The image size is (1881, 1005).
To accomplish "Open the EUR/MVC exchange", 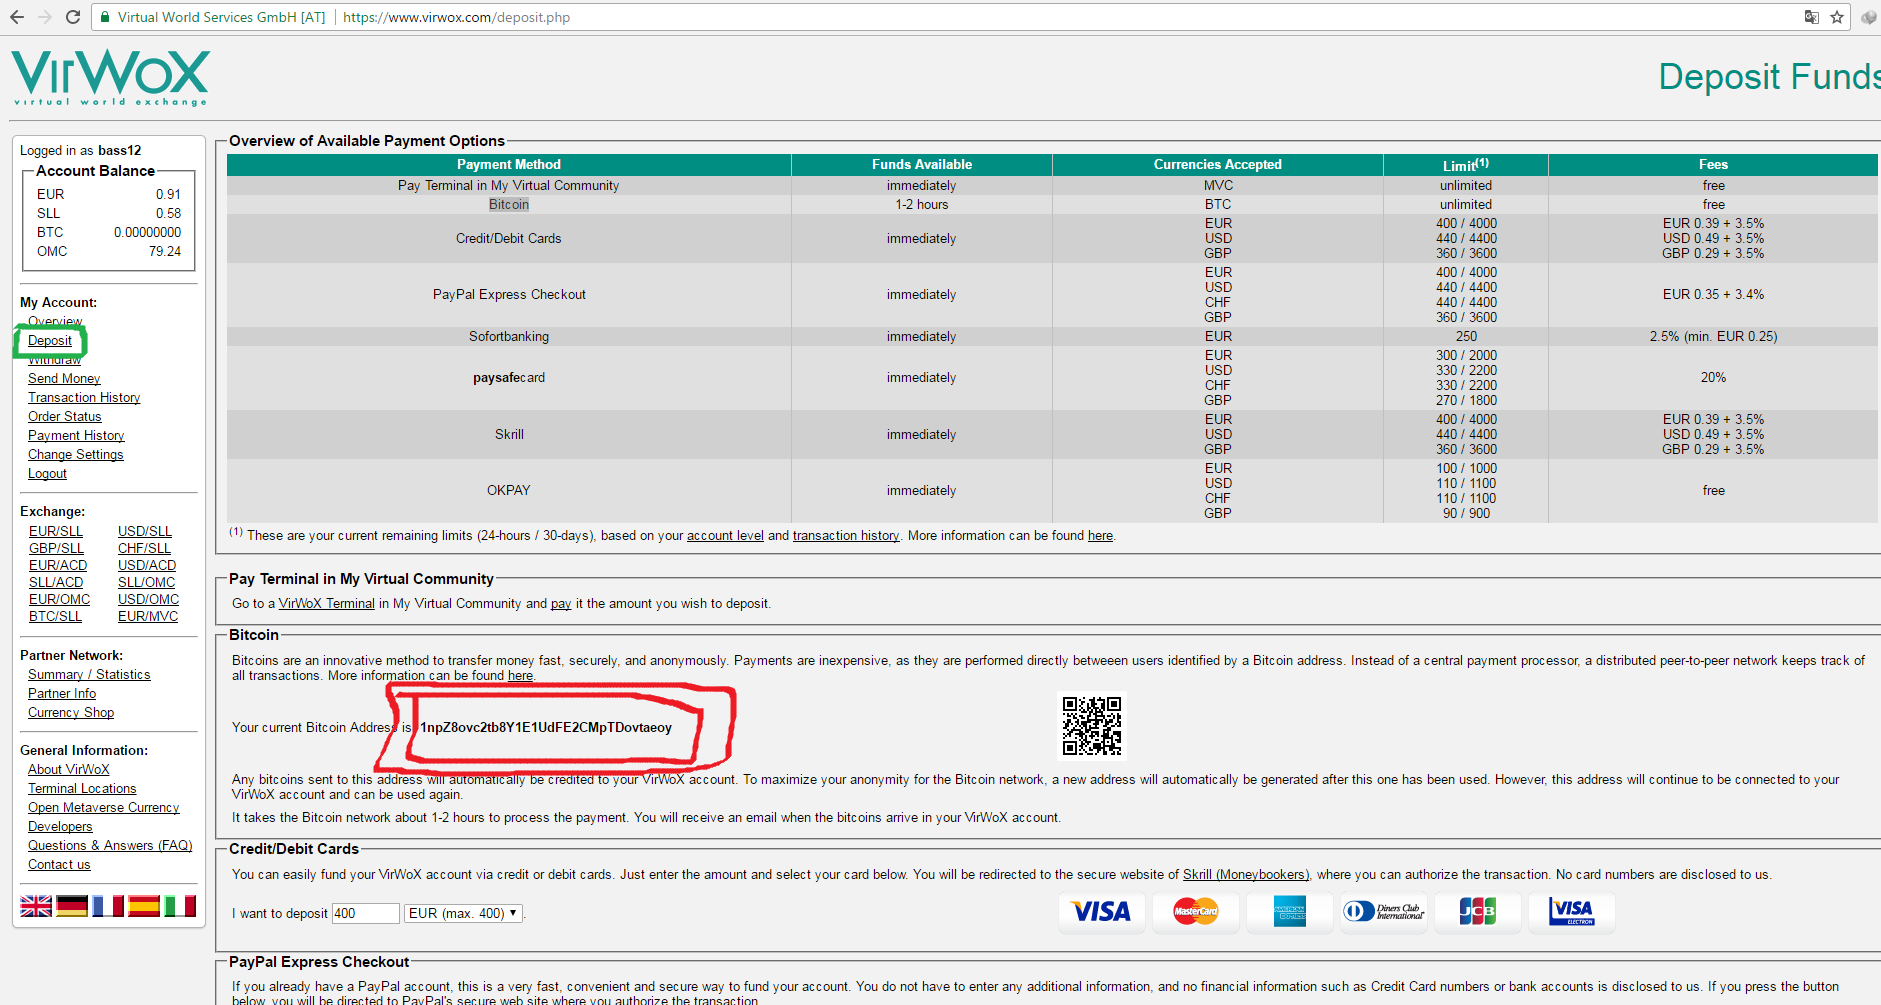I will [x=148, y=616].
